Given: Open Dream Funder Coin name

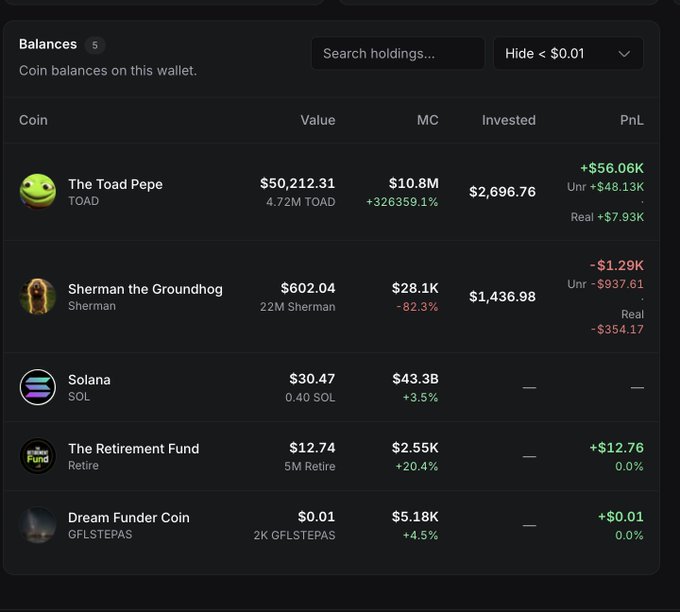Looking at the screenshot, I should 129,517.
